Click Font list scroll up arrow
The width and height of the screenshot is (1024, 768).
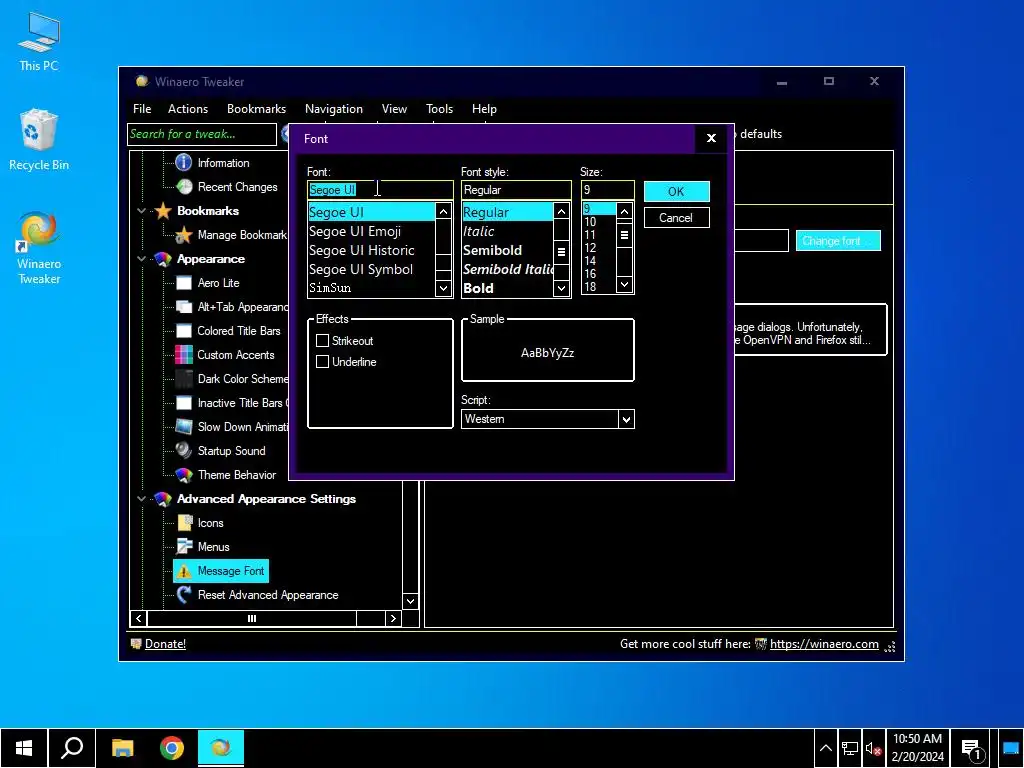pyautogui.click(x=443, y=212)
